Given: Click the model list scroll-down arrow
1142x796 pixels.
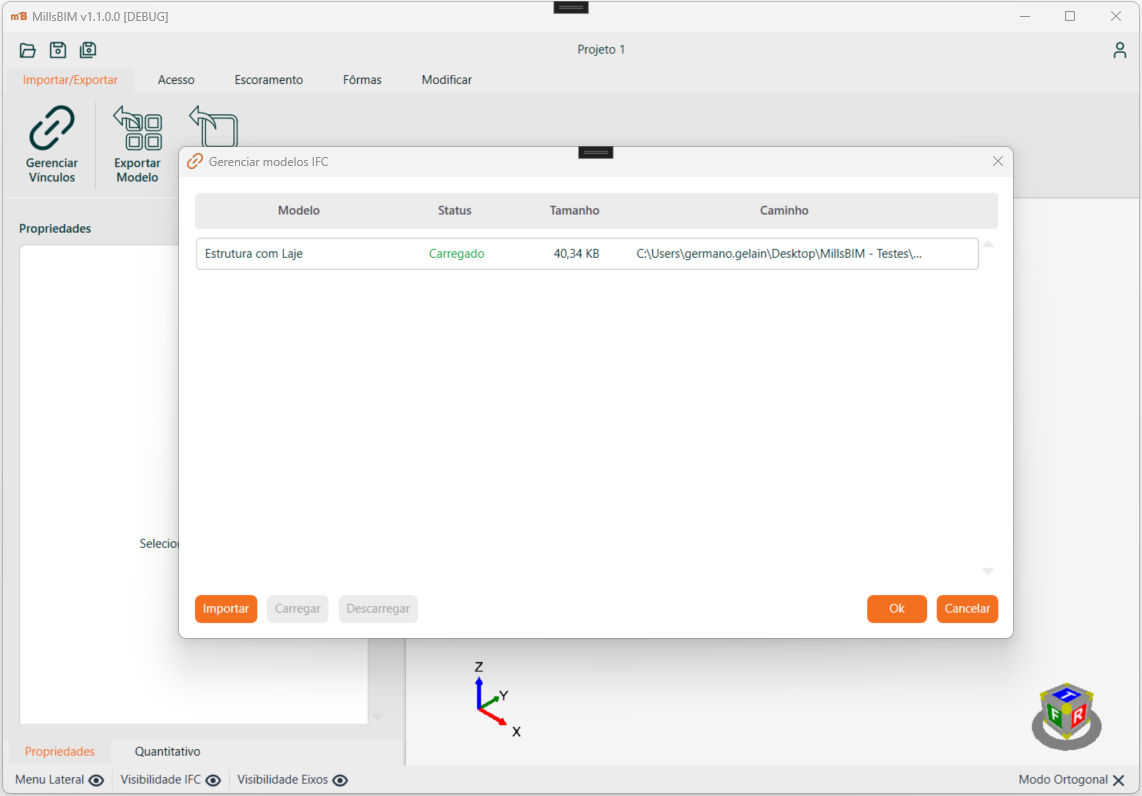Looking at the screenshot, I should 988,571.
